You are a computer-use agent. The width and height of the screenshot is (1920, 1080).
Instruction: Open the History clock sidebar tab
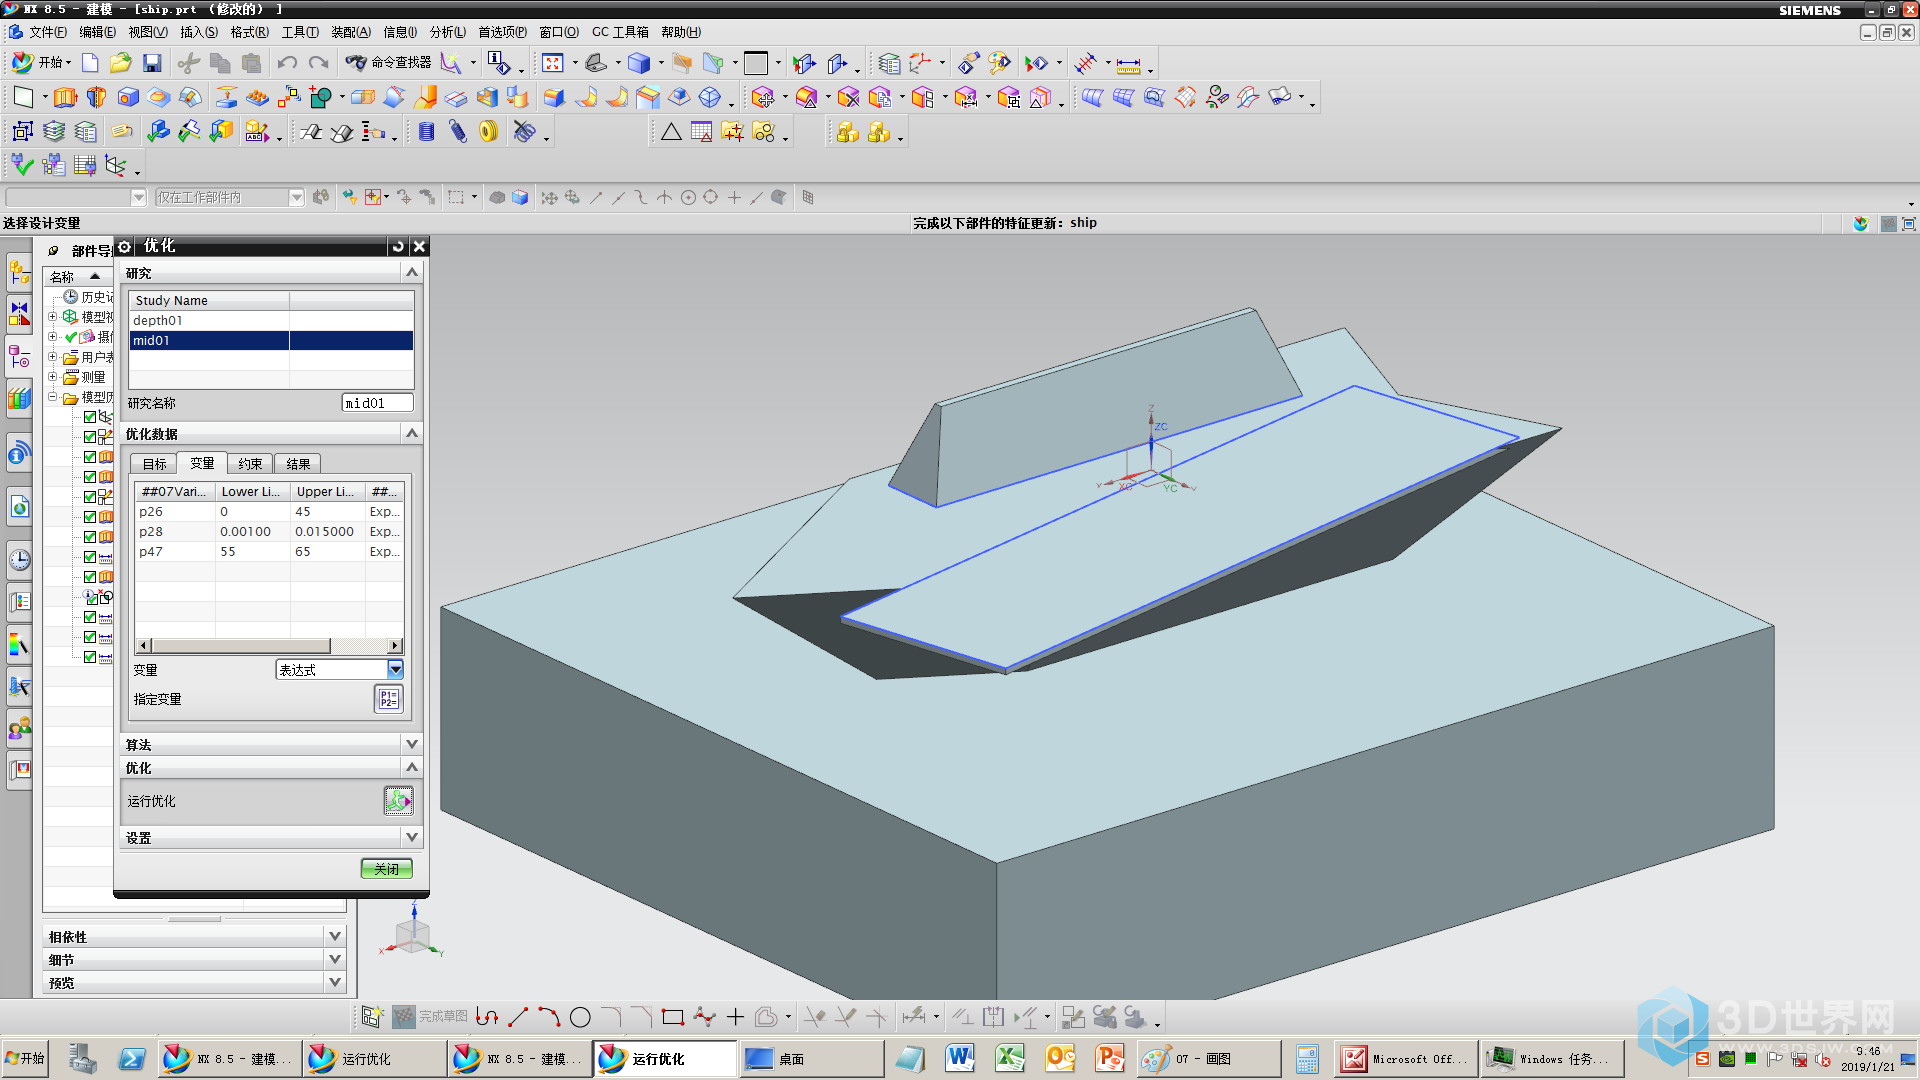[19, 559]
